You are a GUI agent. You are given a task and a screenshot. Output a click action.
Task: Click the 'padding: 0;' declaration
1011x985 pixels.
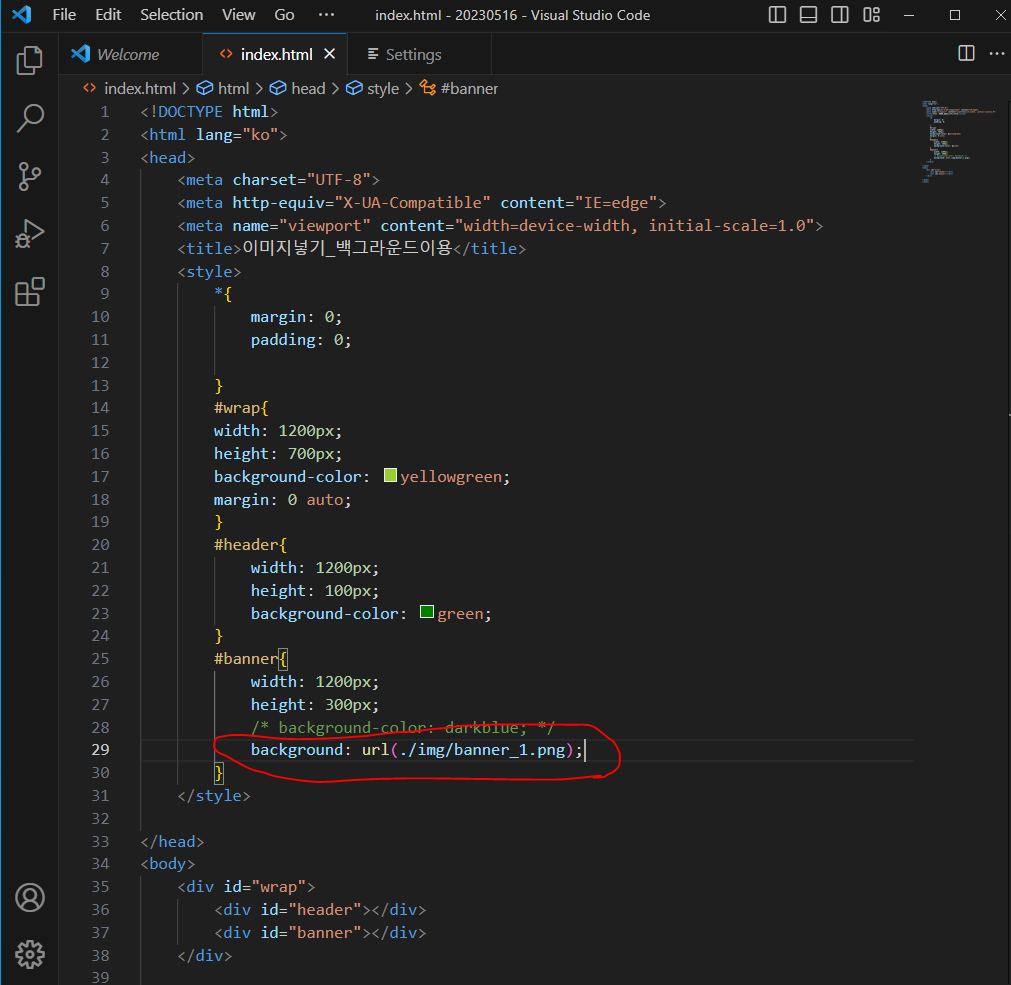click(x=301, y=340)
